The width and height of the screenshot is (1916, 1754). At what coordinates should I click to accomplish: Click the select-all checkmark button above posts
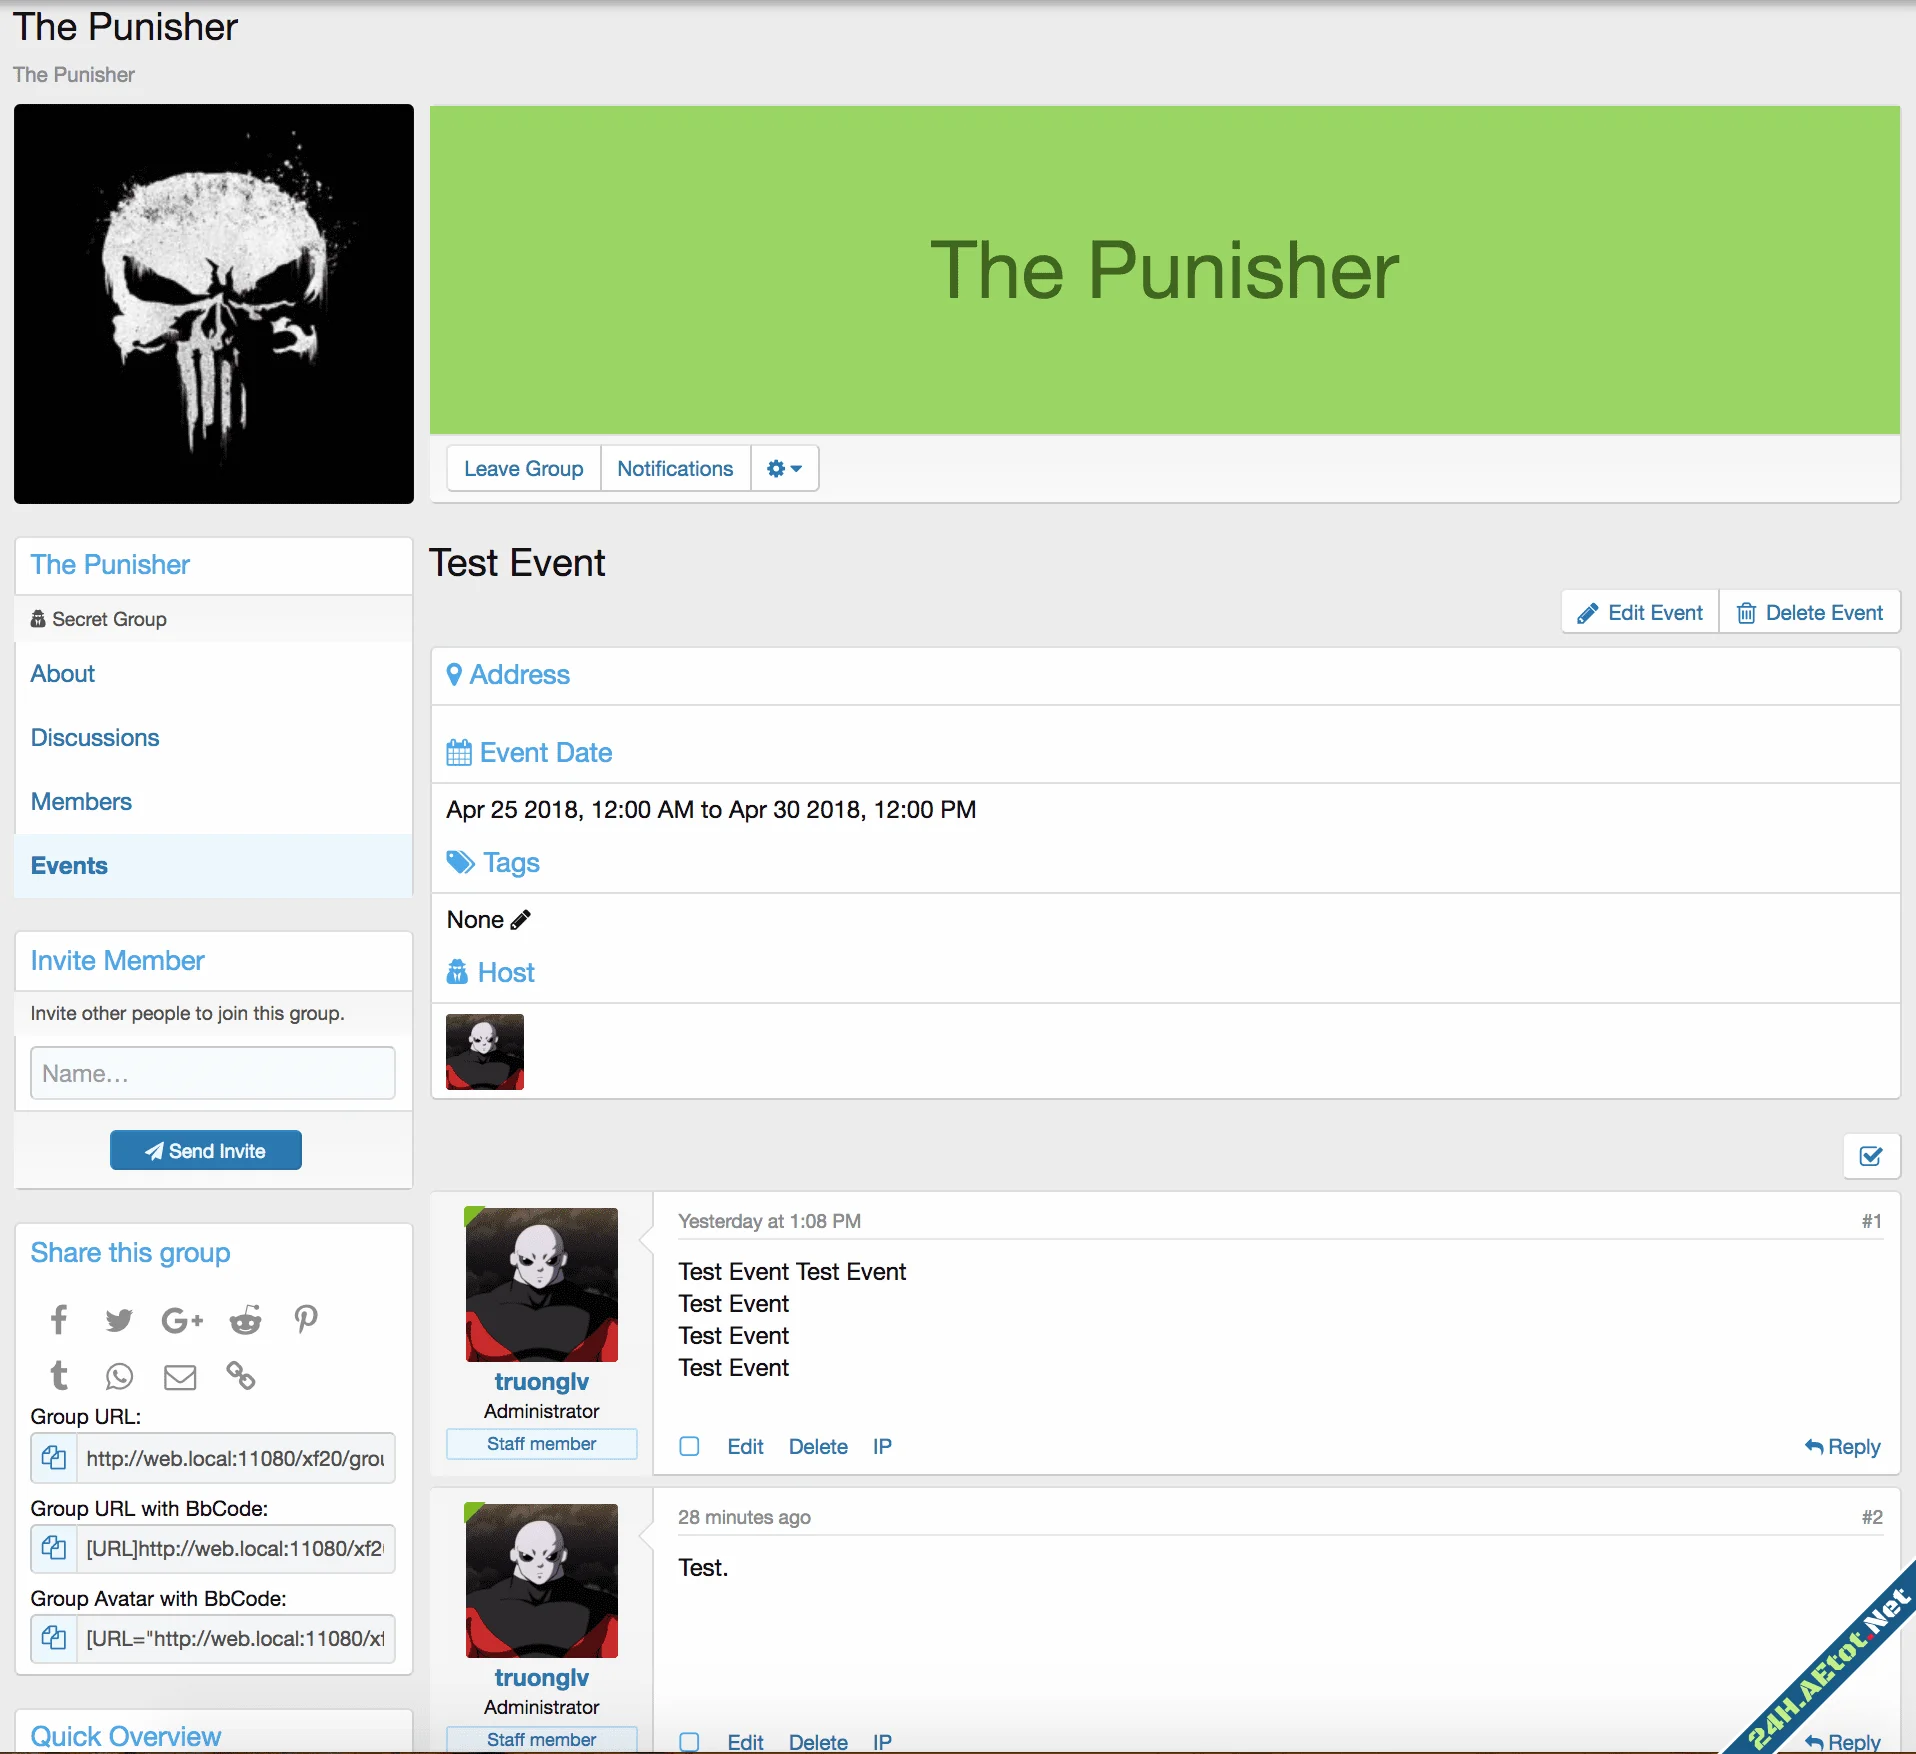tap(1871, 1157)
